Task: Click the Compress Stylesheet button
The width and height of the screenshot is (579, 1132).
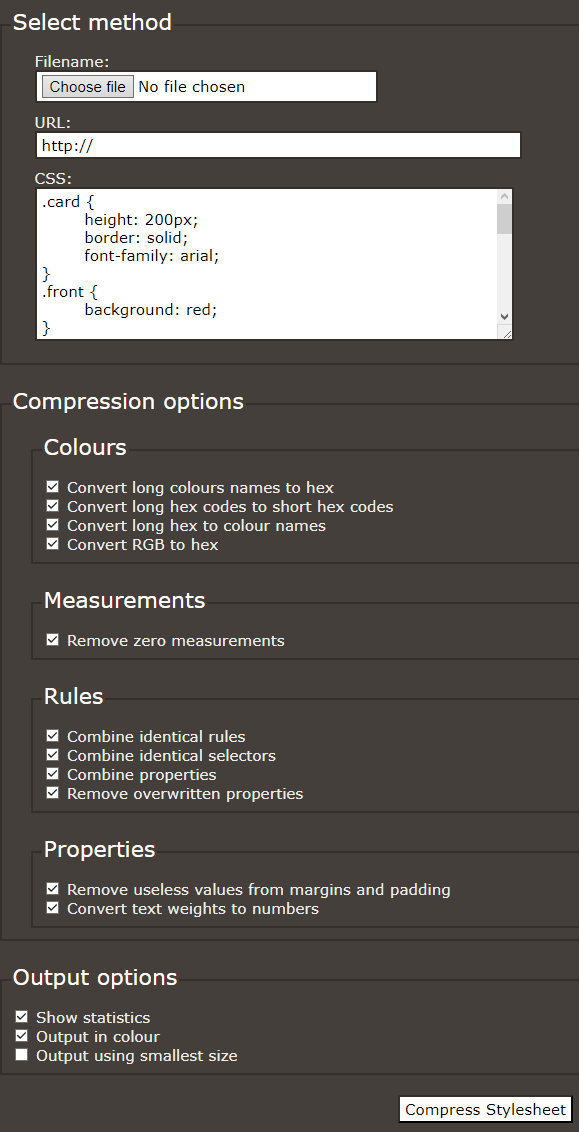Action: click(x=484, y=1109)
